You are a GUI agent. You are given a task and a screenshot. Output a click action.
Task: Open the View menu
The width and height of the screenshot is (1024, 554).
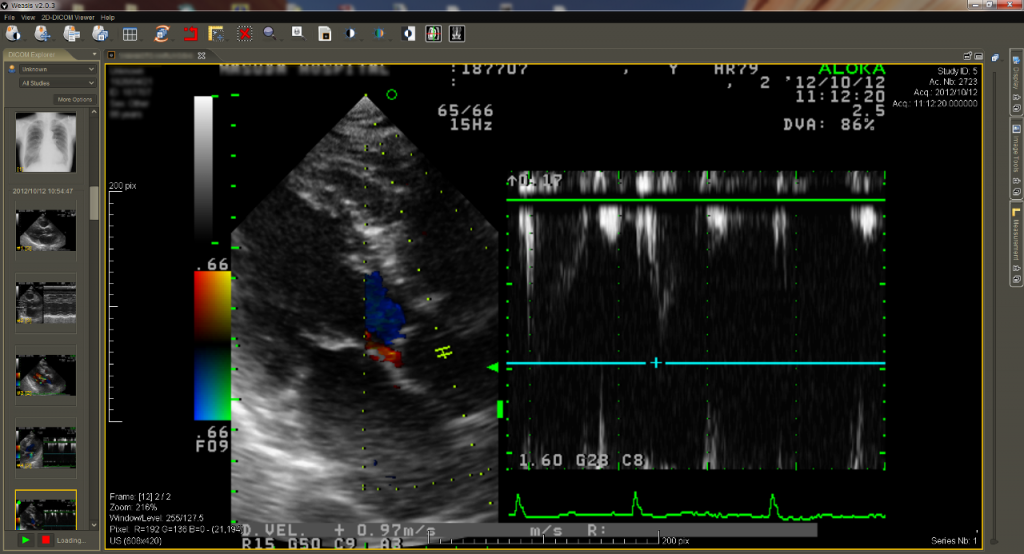[x=28, y=18]
